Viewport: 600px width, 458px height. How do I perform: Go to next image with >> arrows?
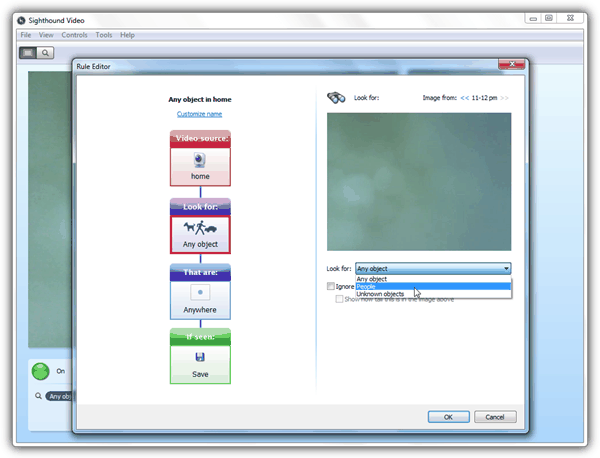tap(504, 98)
